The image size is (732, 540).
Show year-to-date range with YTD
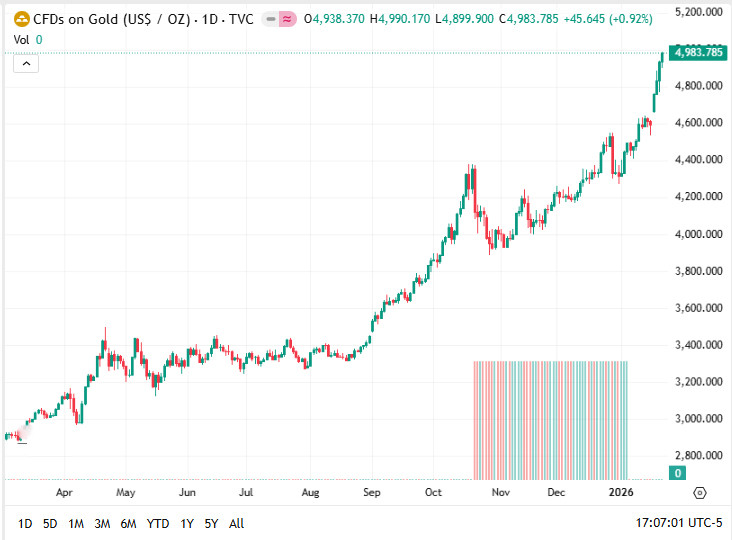[157, 523]
